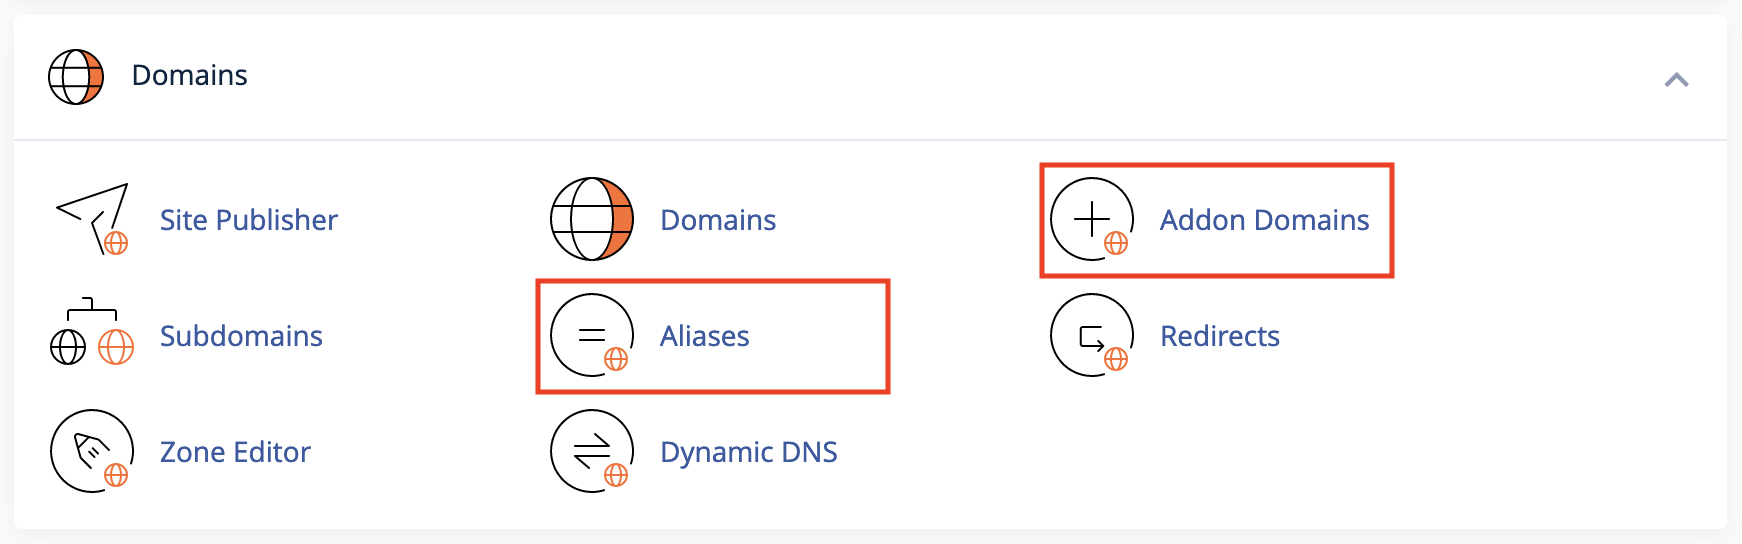This screenshot has height=544, width=1742.
Task: Open the Redirects link text
Action: point(1220,336)
